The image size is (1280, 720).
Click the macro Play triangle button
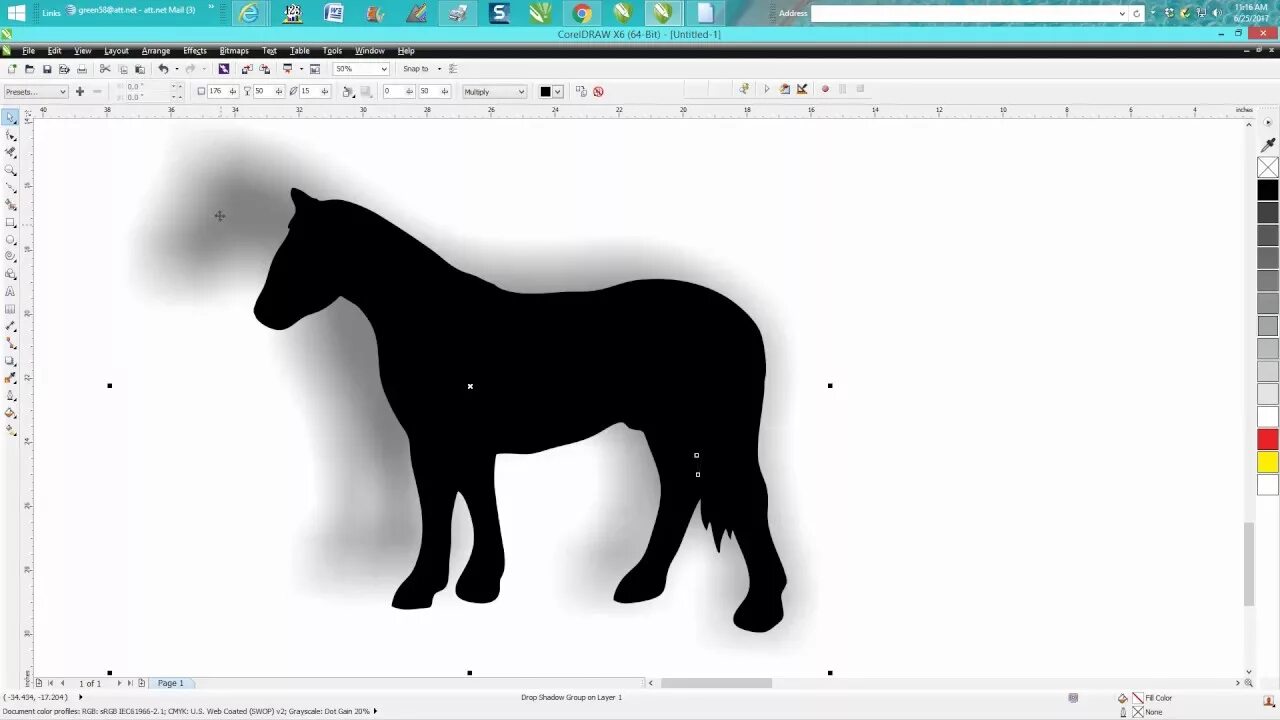[767, 89]
